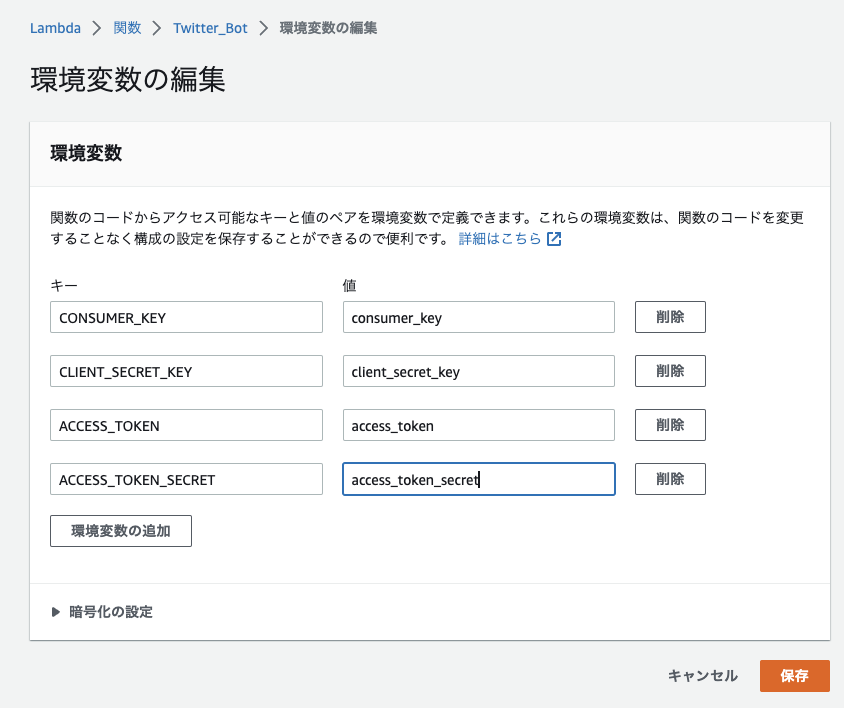Edit the ACCESS_TOKEN_SECRET key field
844x708 pixels.
tap(186, 479)
